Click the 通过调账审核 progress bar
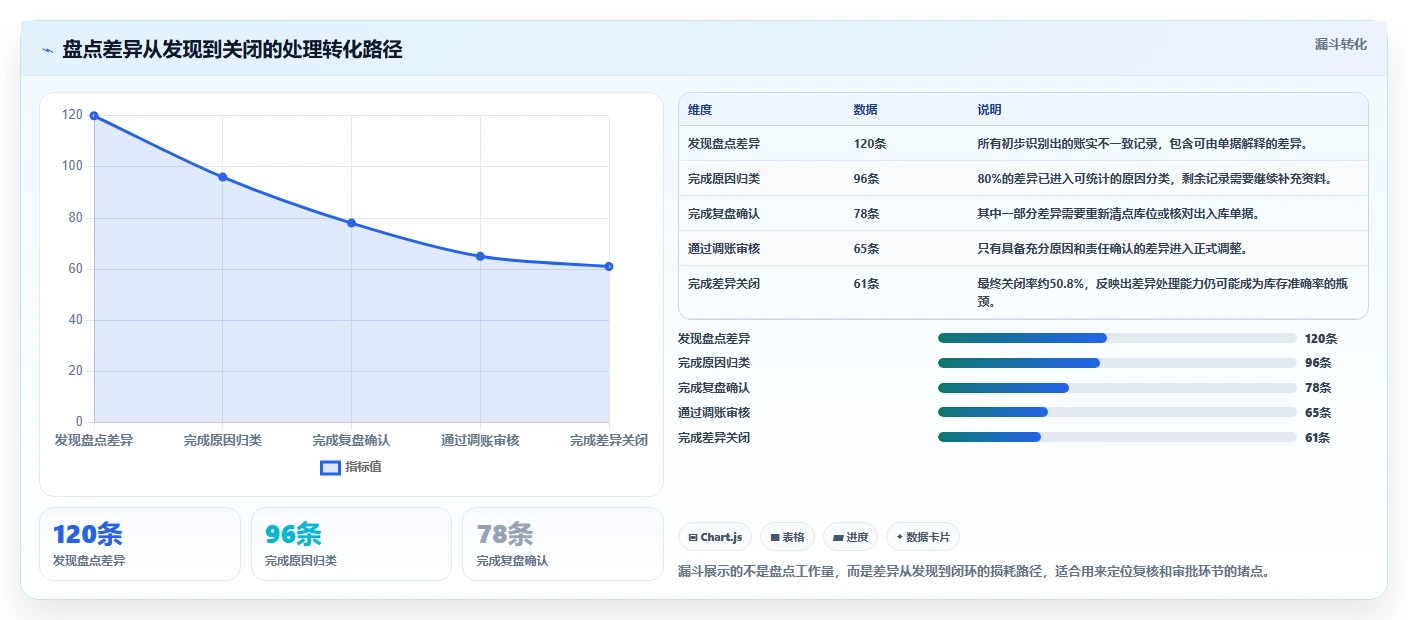Viewport: 1408px width, 620px height. pos(1117,412)
